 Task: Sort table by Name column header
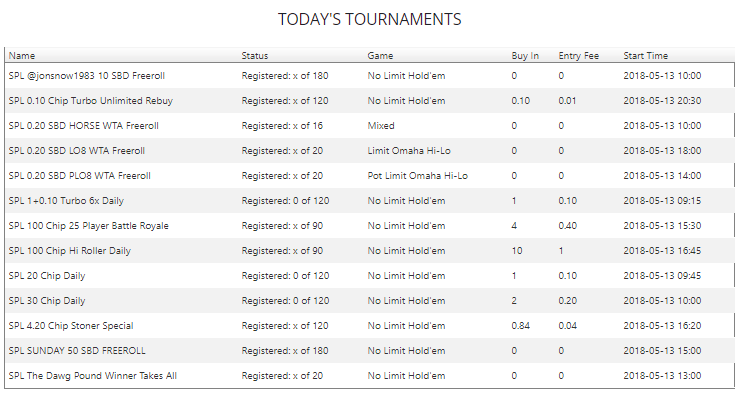pyautogui.click(x=22, y=56)
